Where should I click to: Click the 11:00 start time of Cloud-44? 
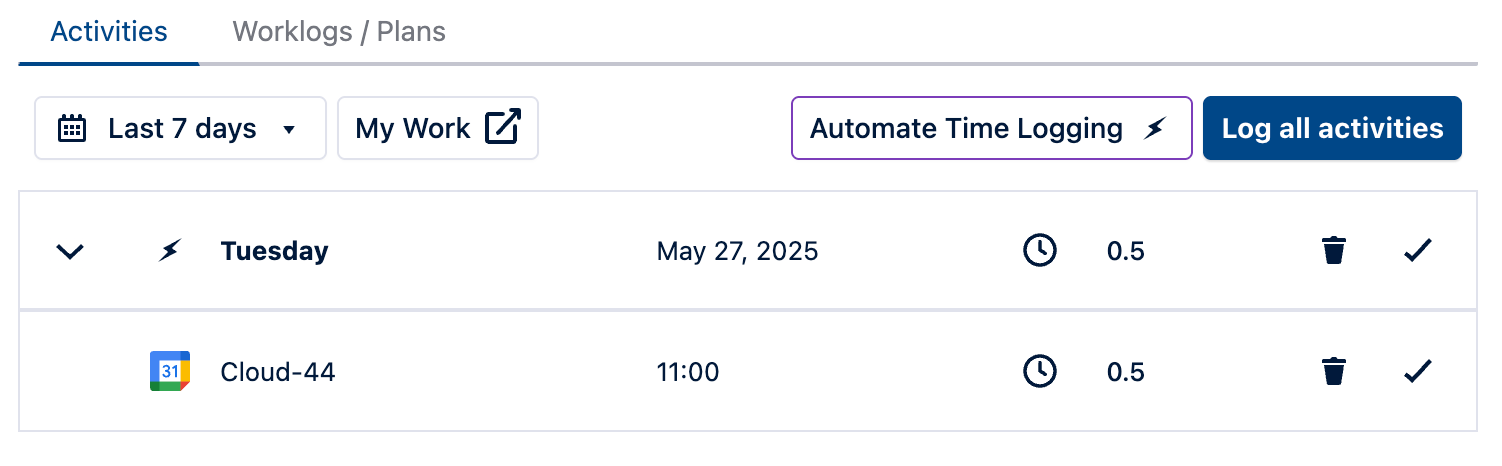pos(688,372)
